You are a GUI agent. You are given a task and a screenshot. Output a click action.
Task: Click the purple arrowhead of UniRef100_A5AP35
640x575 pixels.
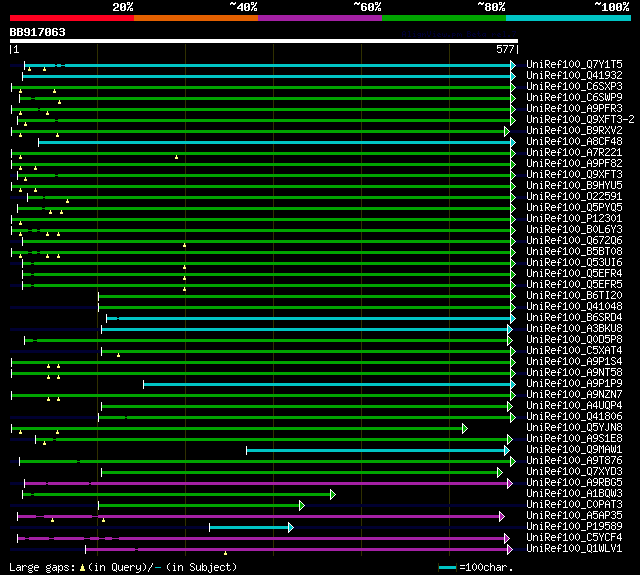click(502, 517)
